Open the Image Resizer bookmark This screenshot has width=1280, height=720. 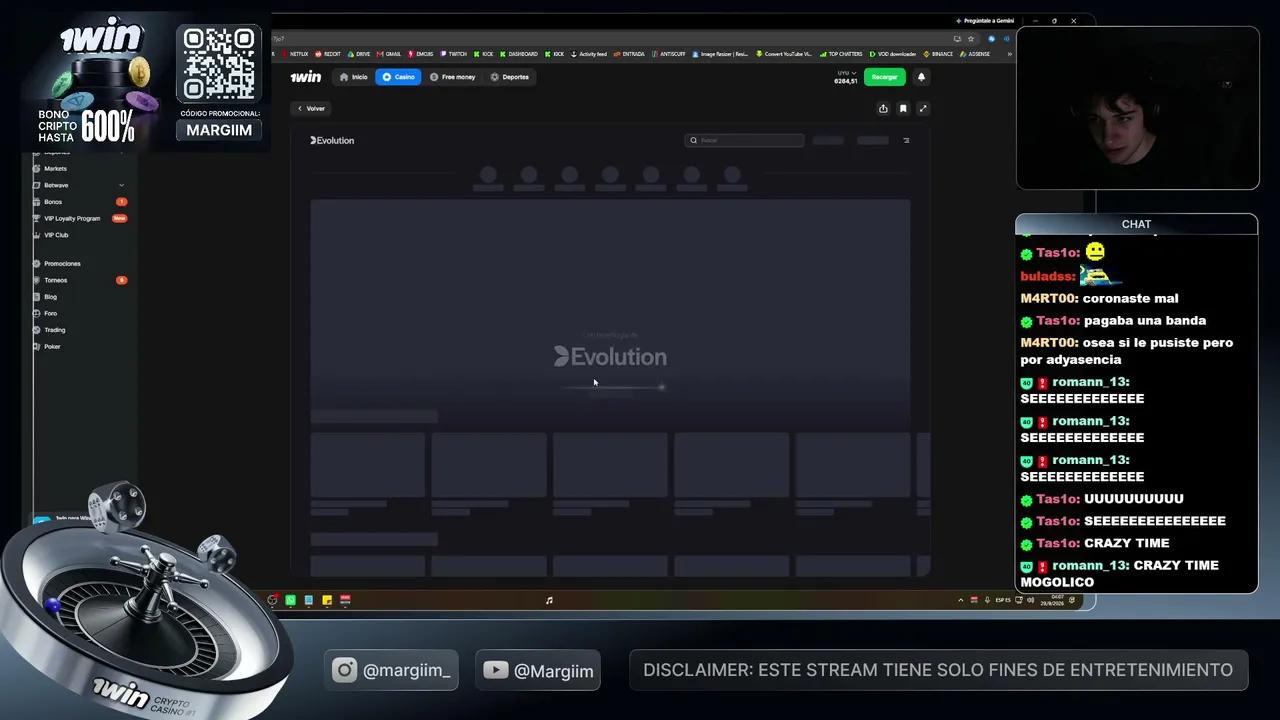pyautogui.click(x=720, y=54)
